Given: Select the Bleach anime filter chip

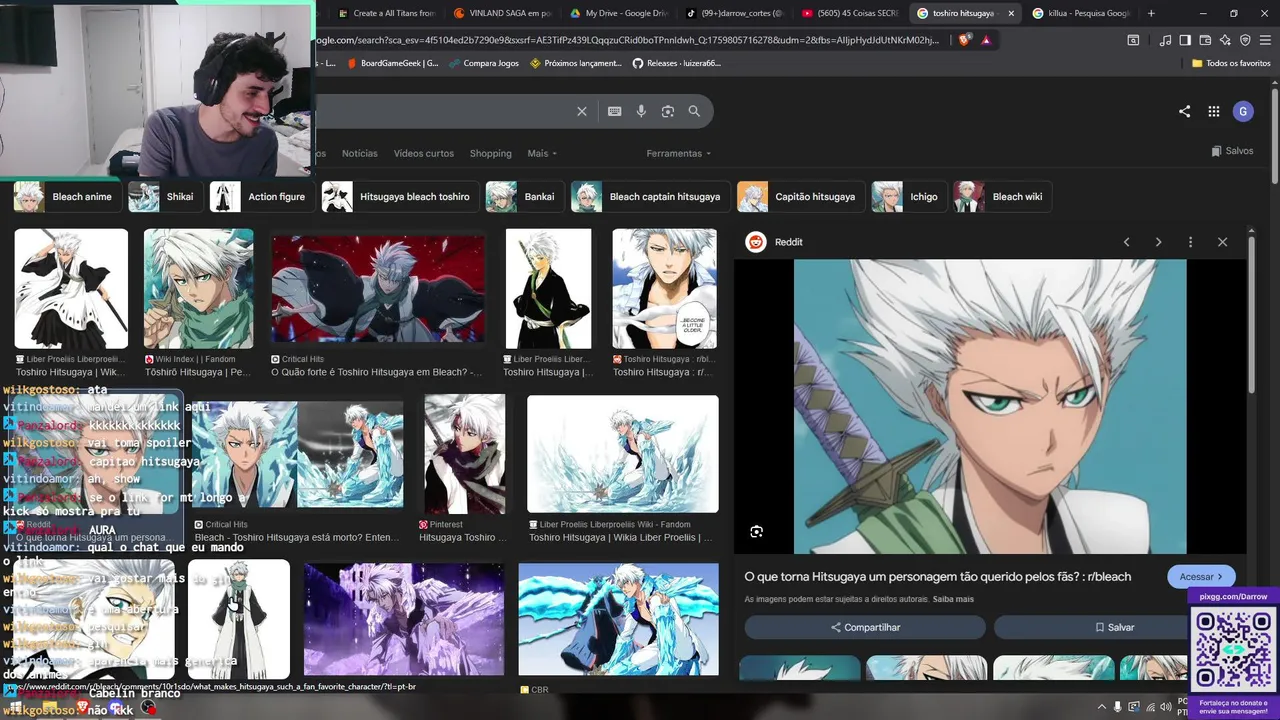Looking at the screenshot, I should [66, 197].
